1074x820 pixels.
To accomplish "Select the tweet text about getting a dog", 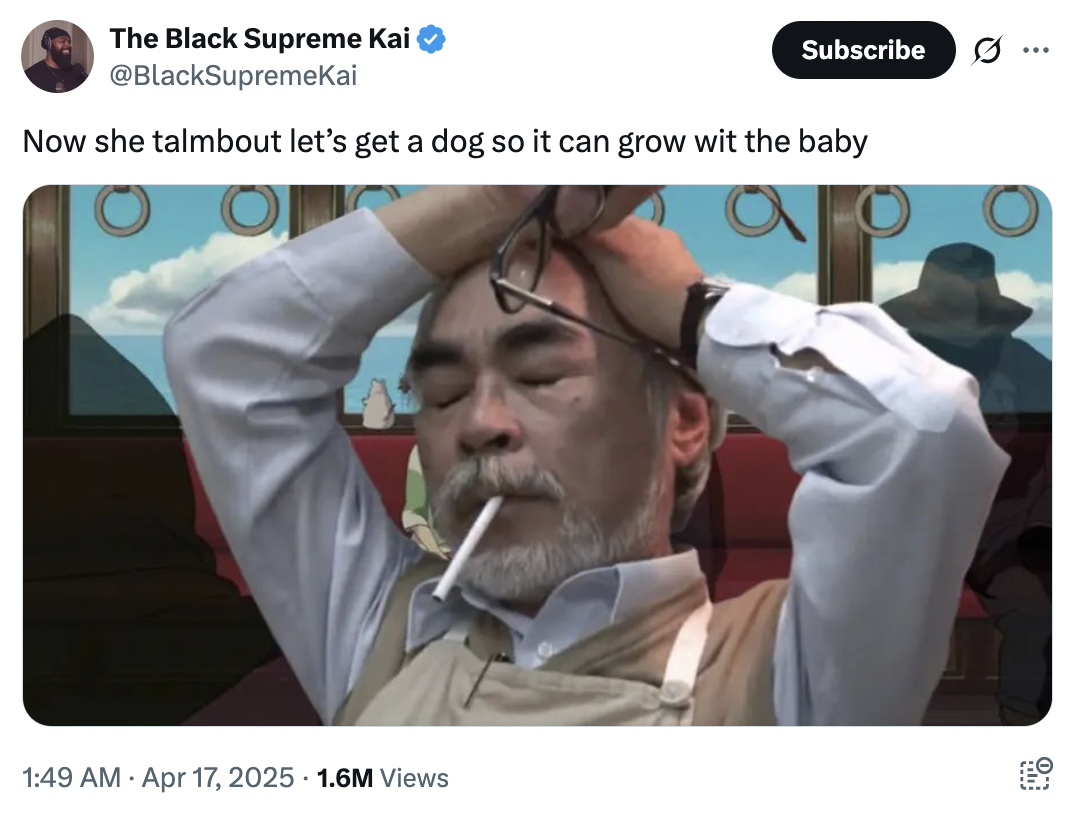I will click(445, 142).
